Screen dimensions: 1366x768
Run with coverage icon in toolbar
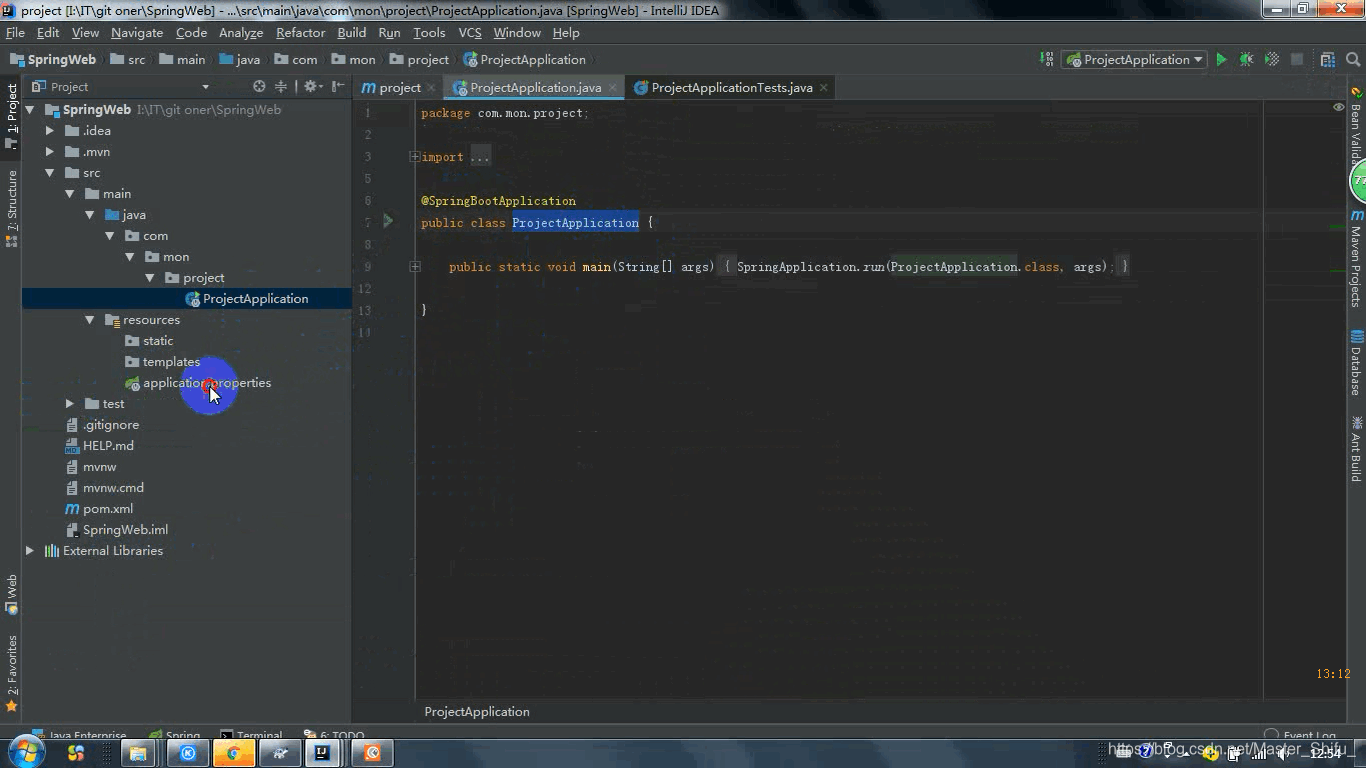click(1272, 60)
